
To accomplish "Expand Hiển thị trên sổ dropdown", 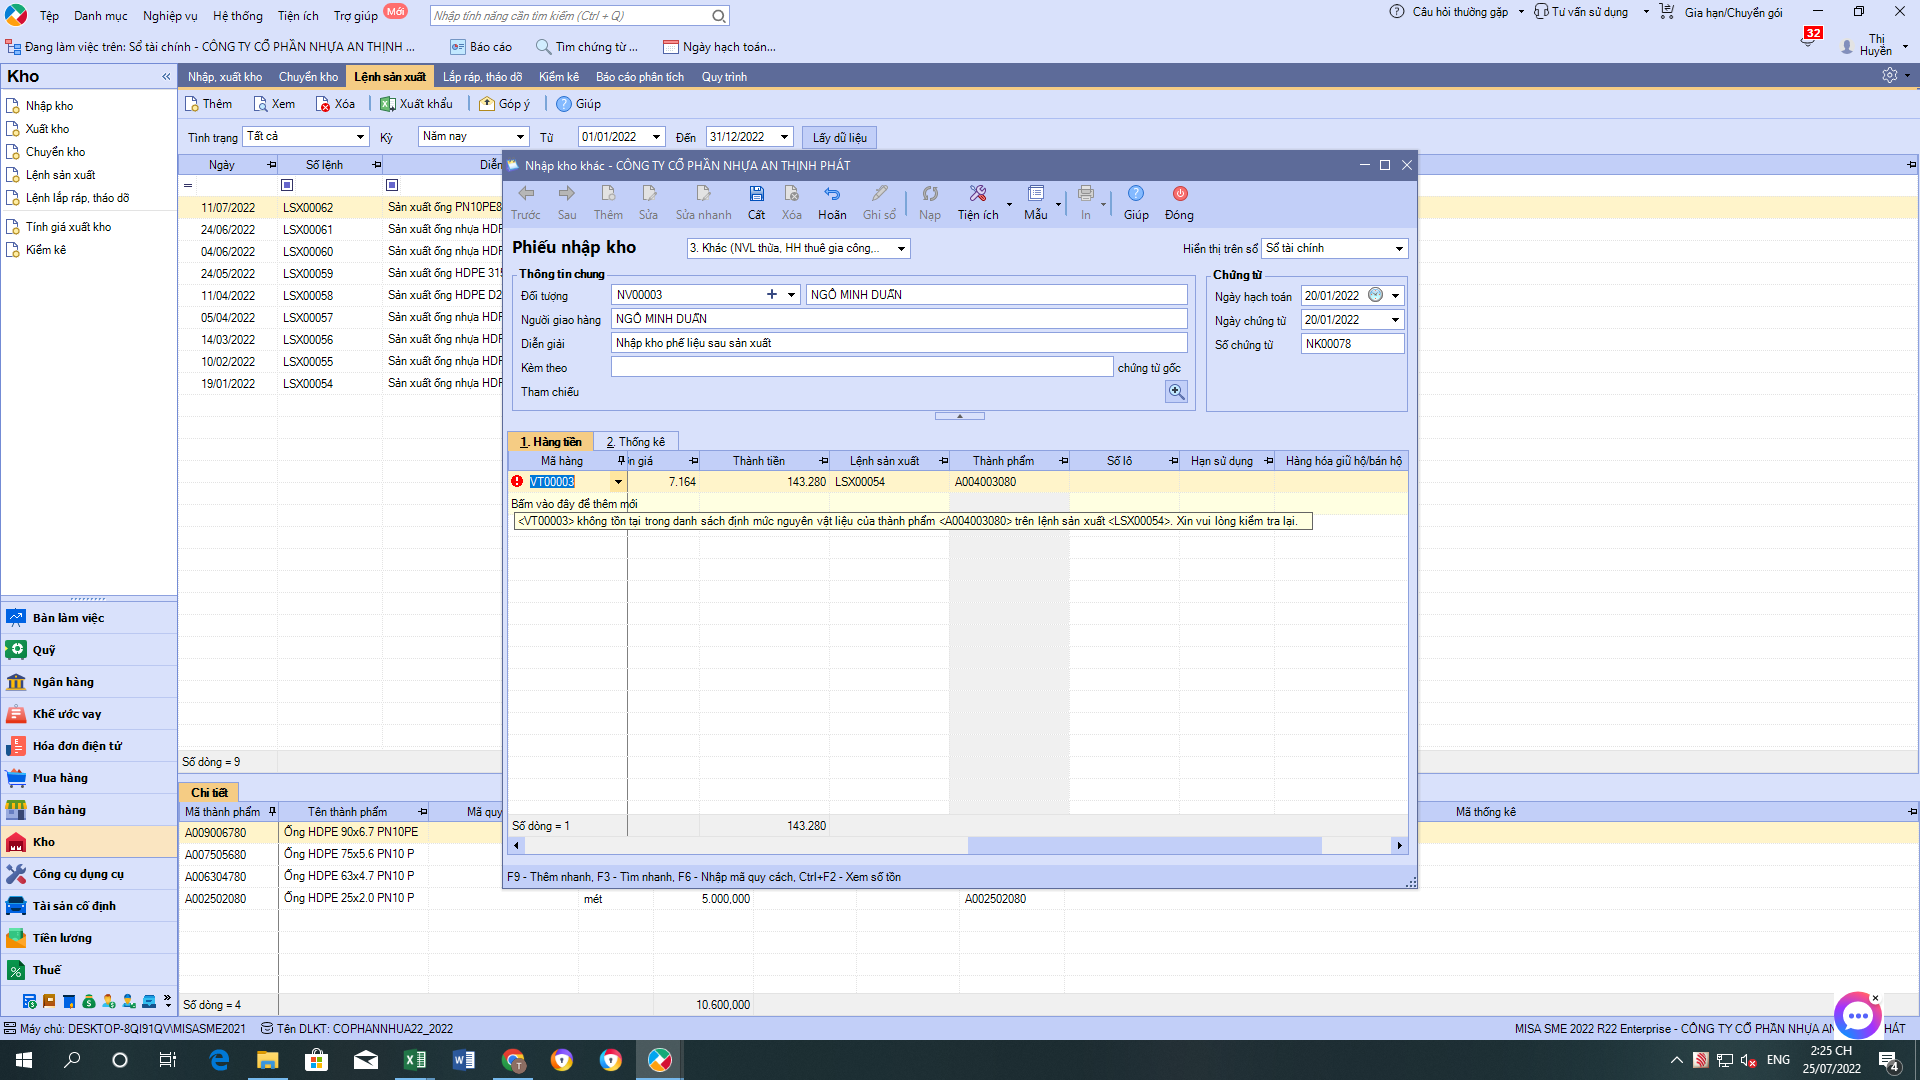I will click(1399, 249).
